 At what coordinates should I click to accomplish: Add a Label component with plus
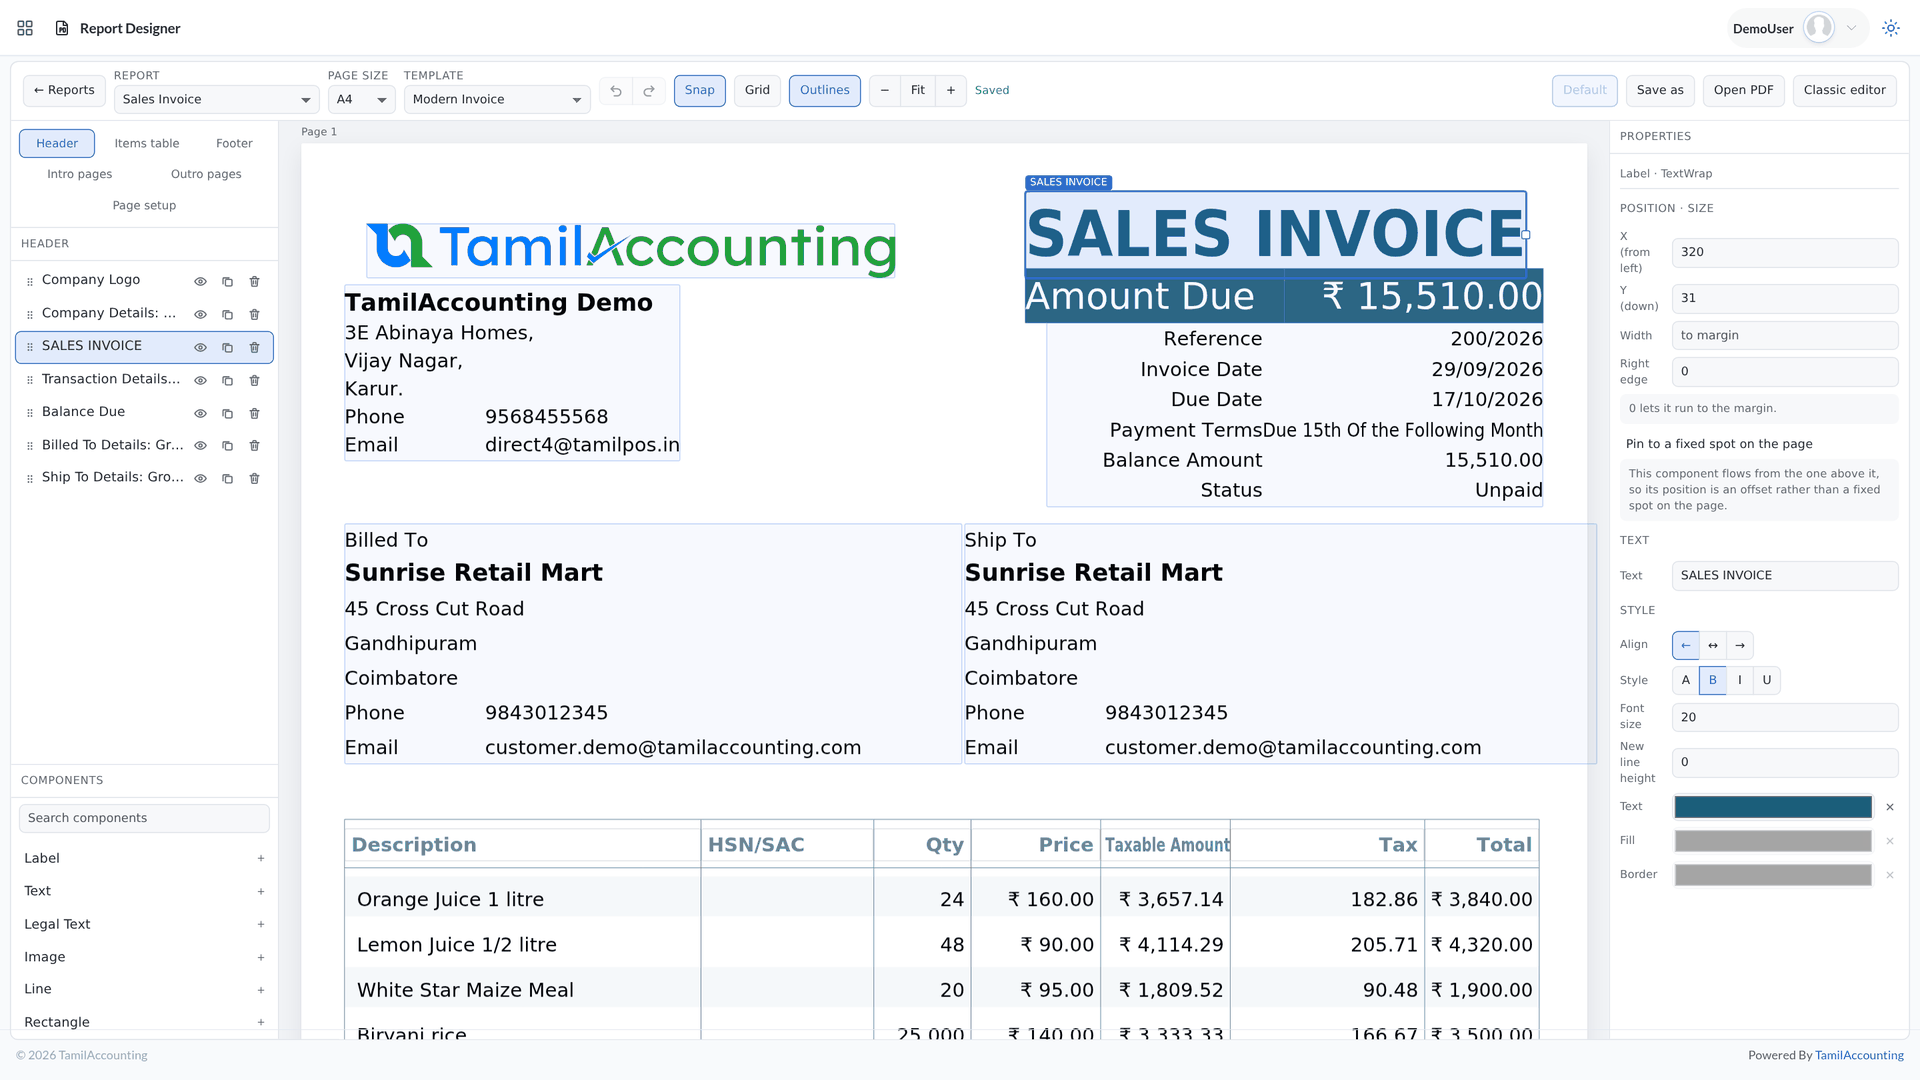[261, 859]
